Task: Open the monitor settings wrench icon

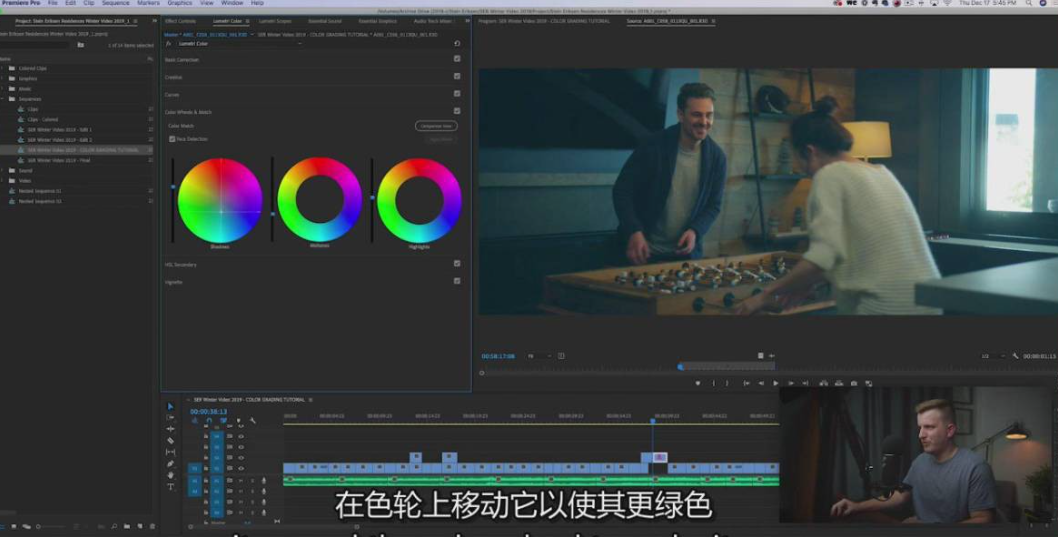Action: coord(1015,356)
